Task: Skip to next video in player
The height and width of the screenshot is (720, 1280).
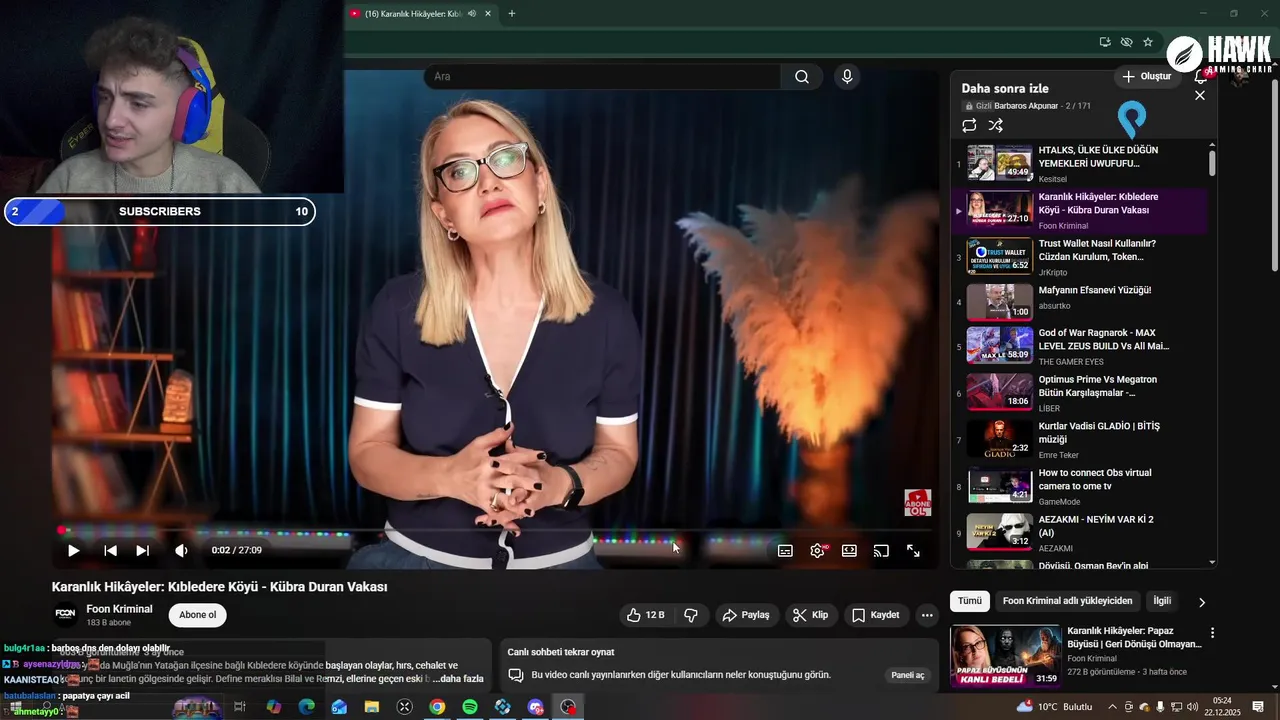Action: click(142, 550)
